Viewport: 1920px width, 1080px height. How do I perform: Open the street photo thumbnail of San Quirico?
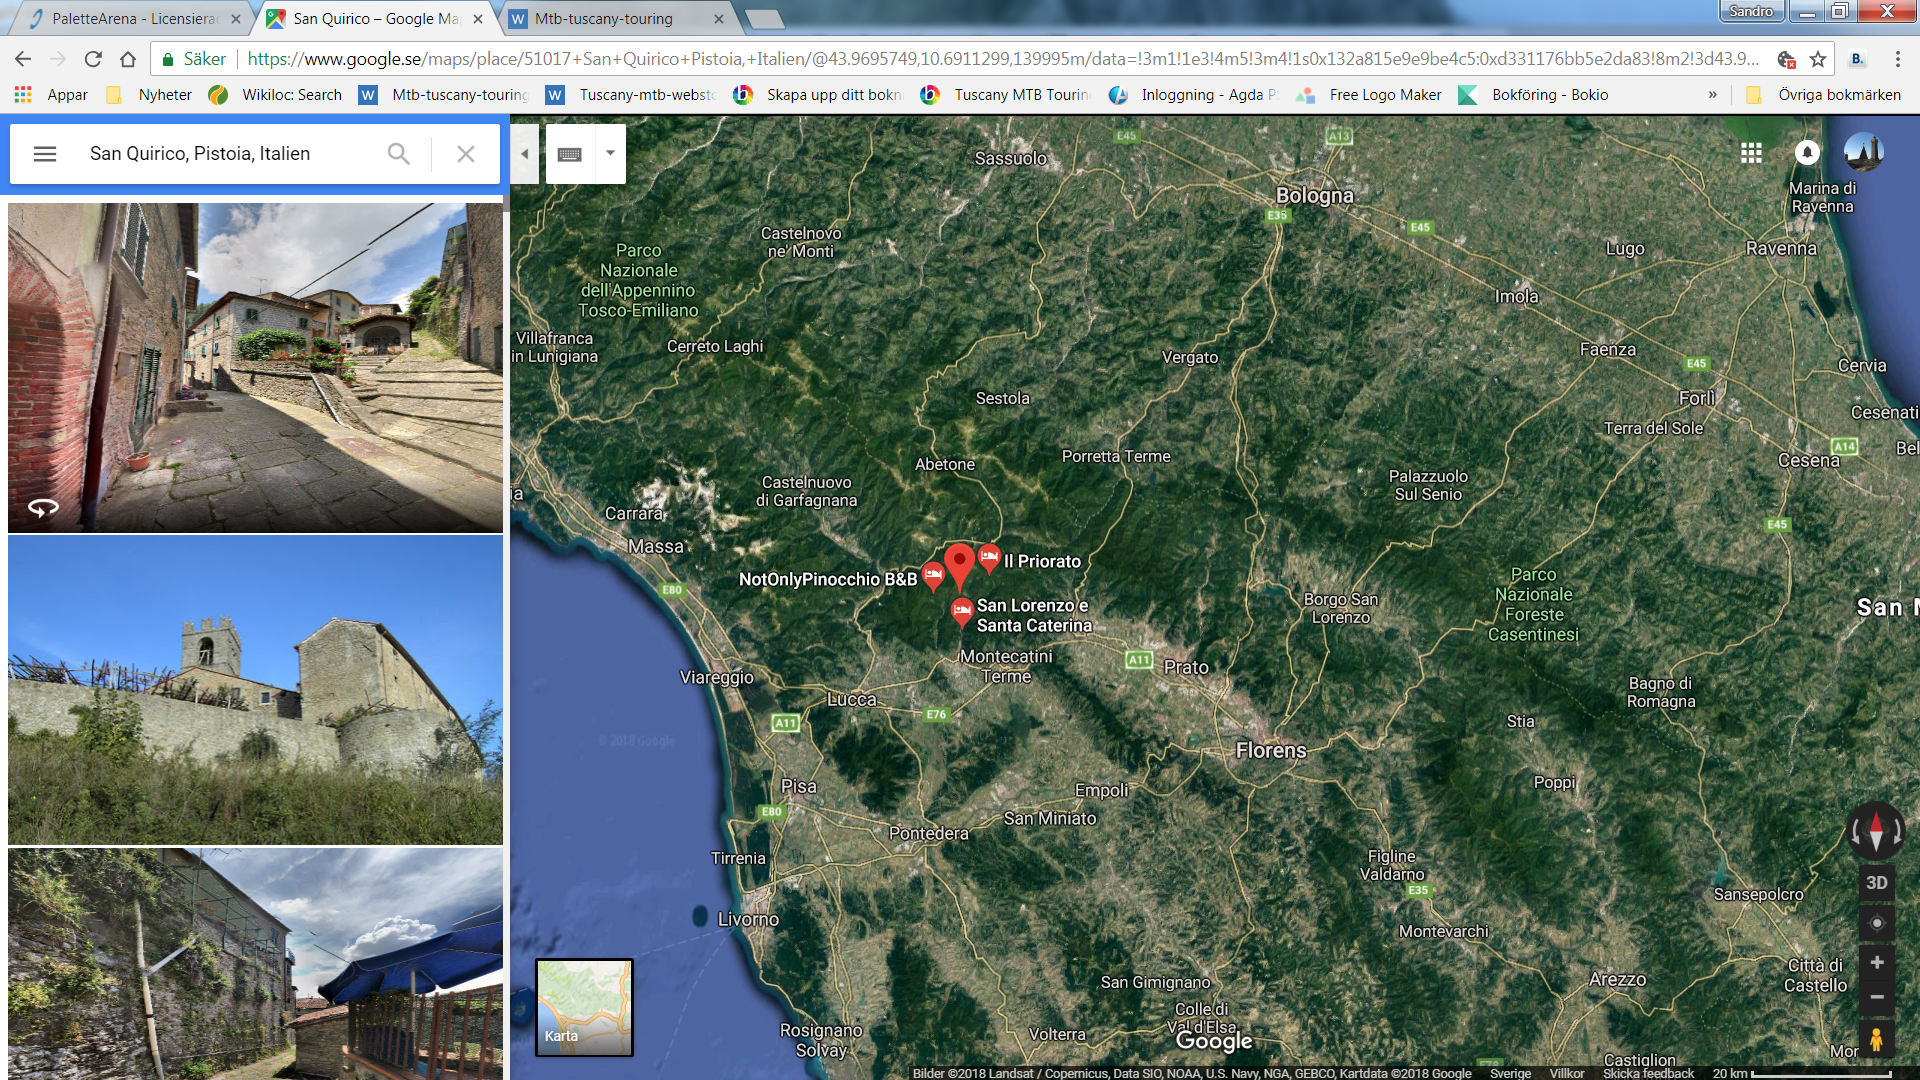[x=255, y=367]
